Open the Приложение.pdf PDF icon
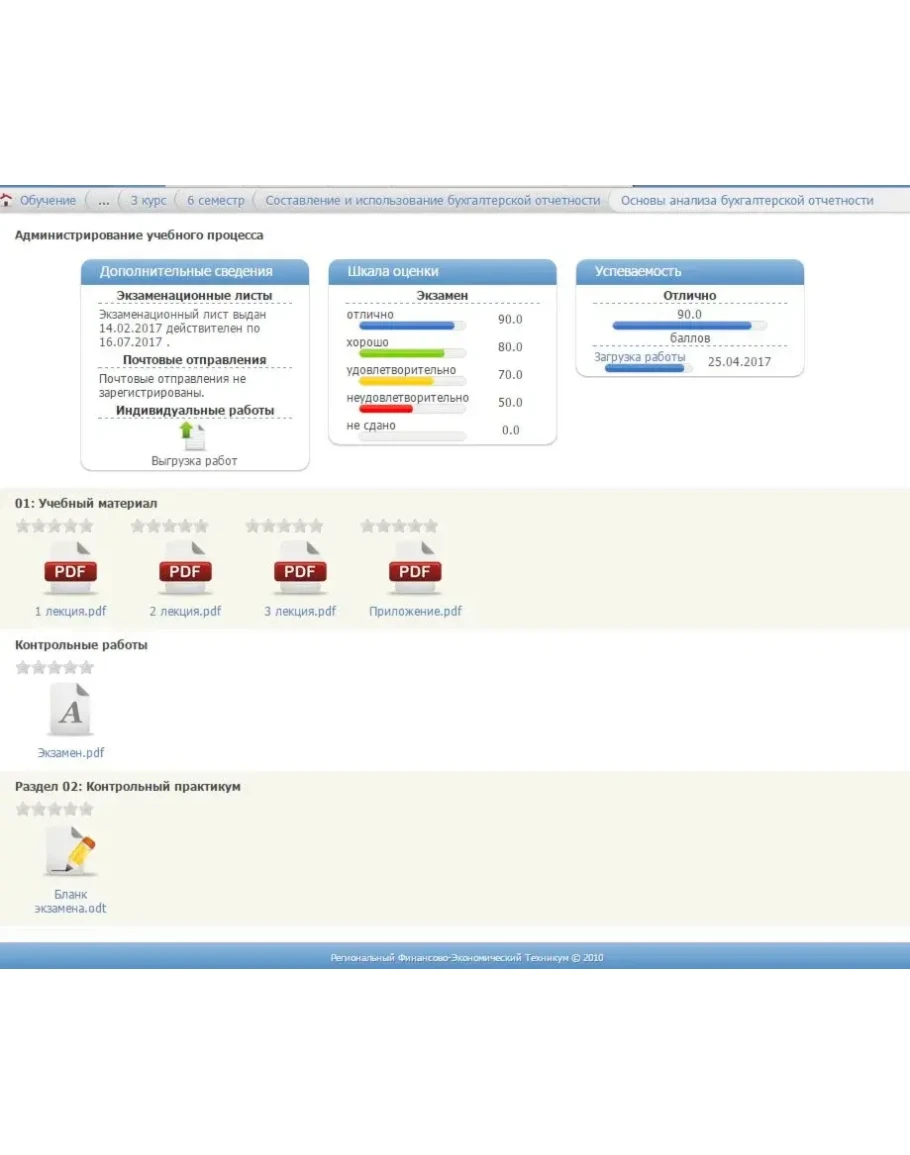910x1155 pixels. 415,568
